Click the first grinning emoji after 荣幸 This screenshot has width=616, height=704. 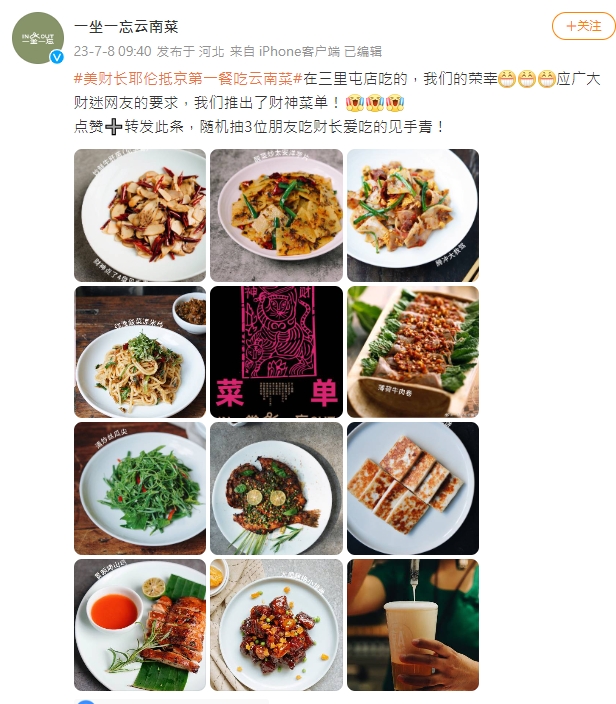507,79
